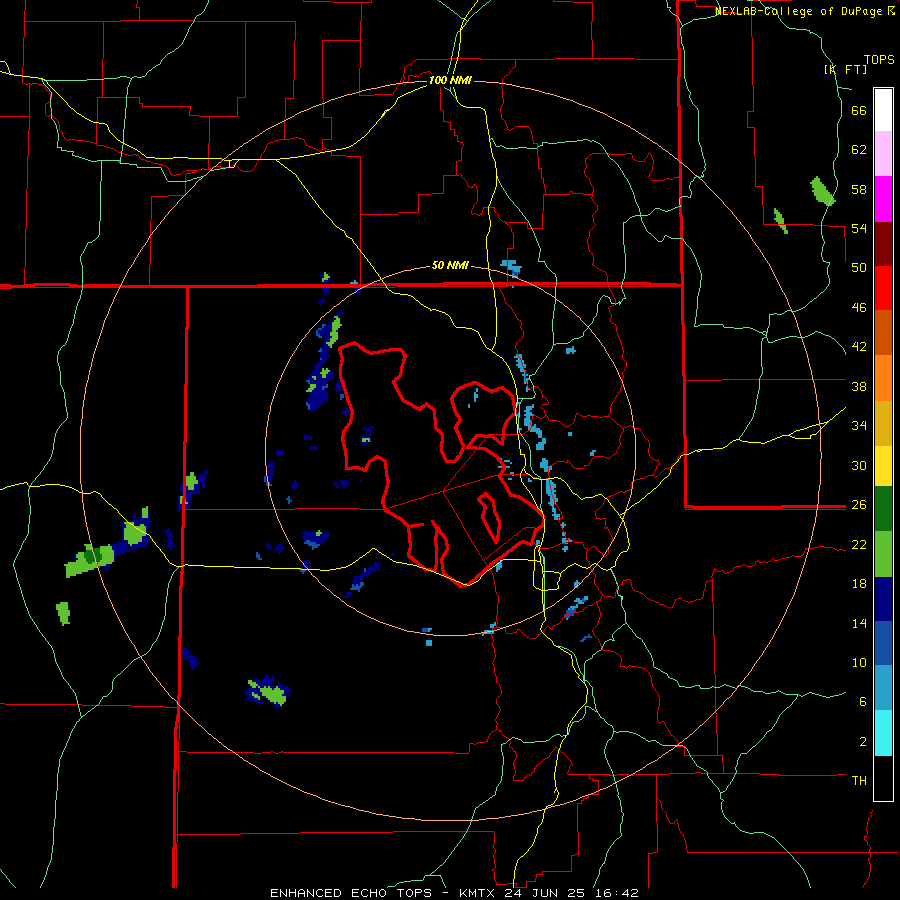900x900 pixels.
Task: Click the legend value 42
Action: [859, 347]
